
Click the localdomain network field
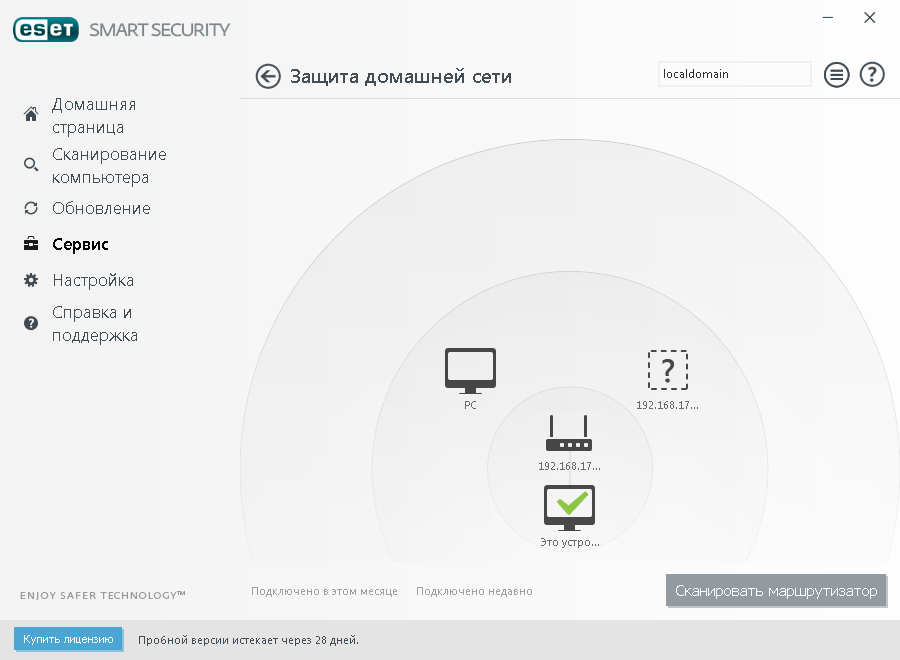[x=734, y=74]
